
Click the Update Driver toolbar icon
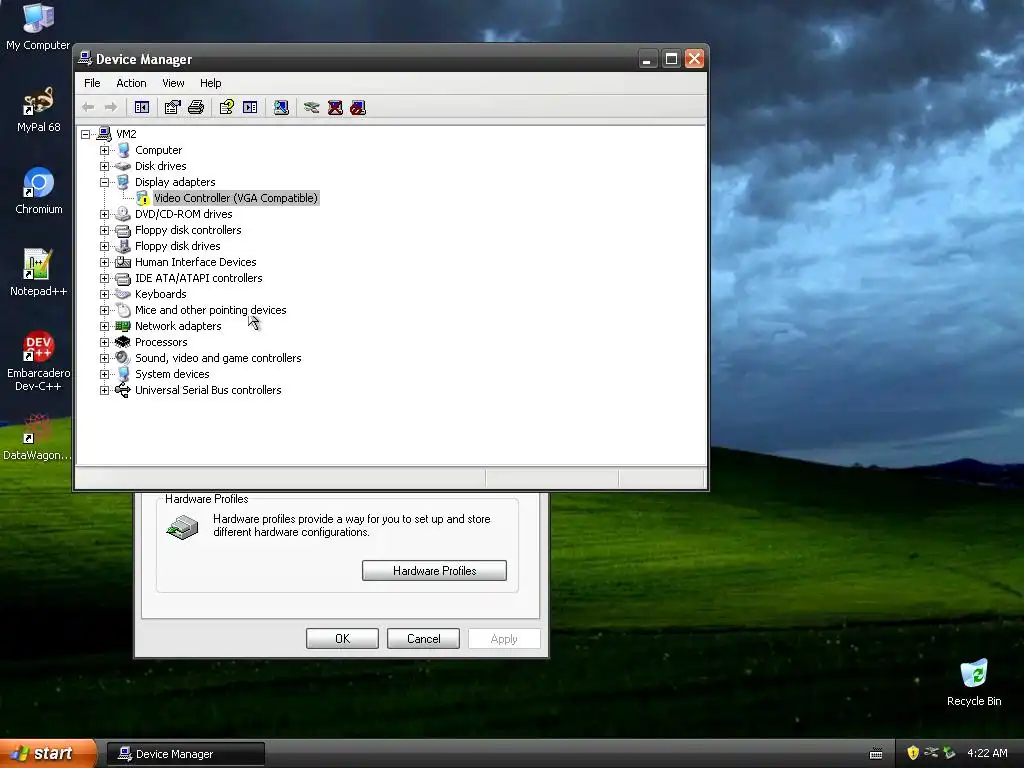click(312, 107)
